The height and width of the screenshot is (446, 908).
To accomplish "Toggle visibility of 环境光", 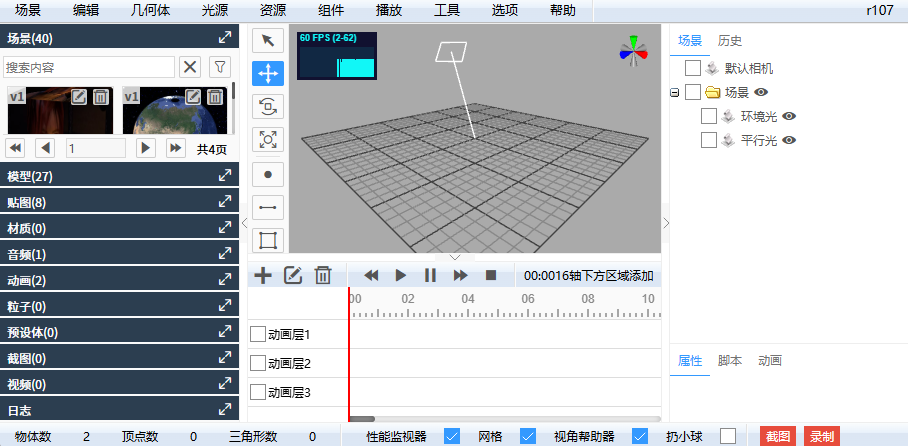I will tap(789, 116).
